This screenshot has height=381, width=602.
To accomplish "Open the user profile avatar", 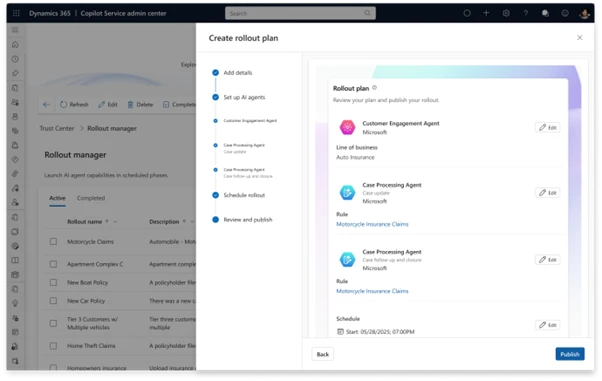I will [584, 13].
